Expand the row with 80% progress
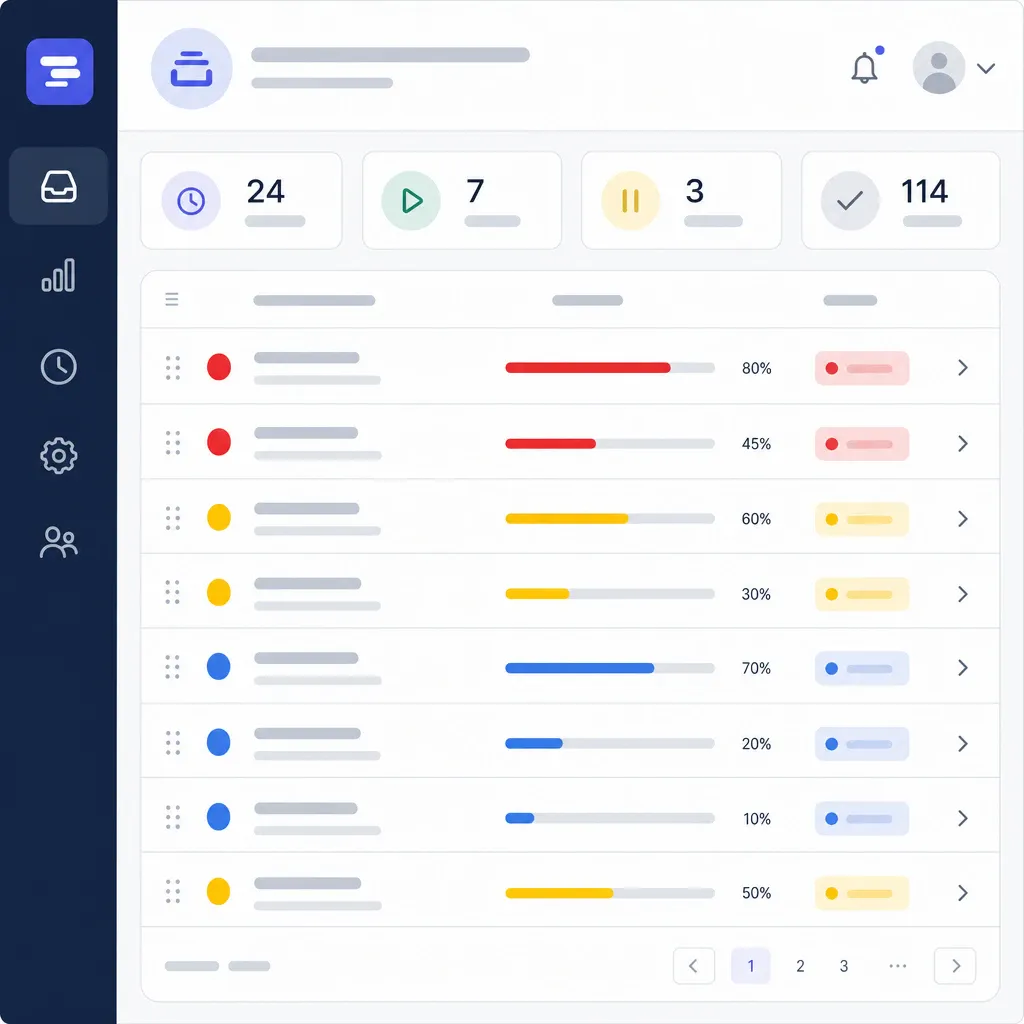Screen dimensions: 1024x1024 (x=963, y=368)
